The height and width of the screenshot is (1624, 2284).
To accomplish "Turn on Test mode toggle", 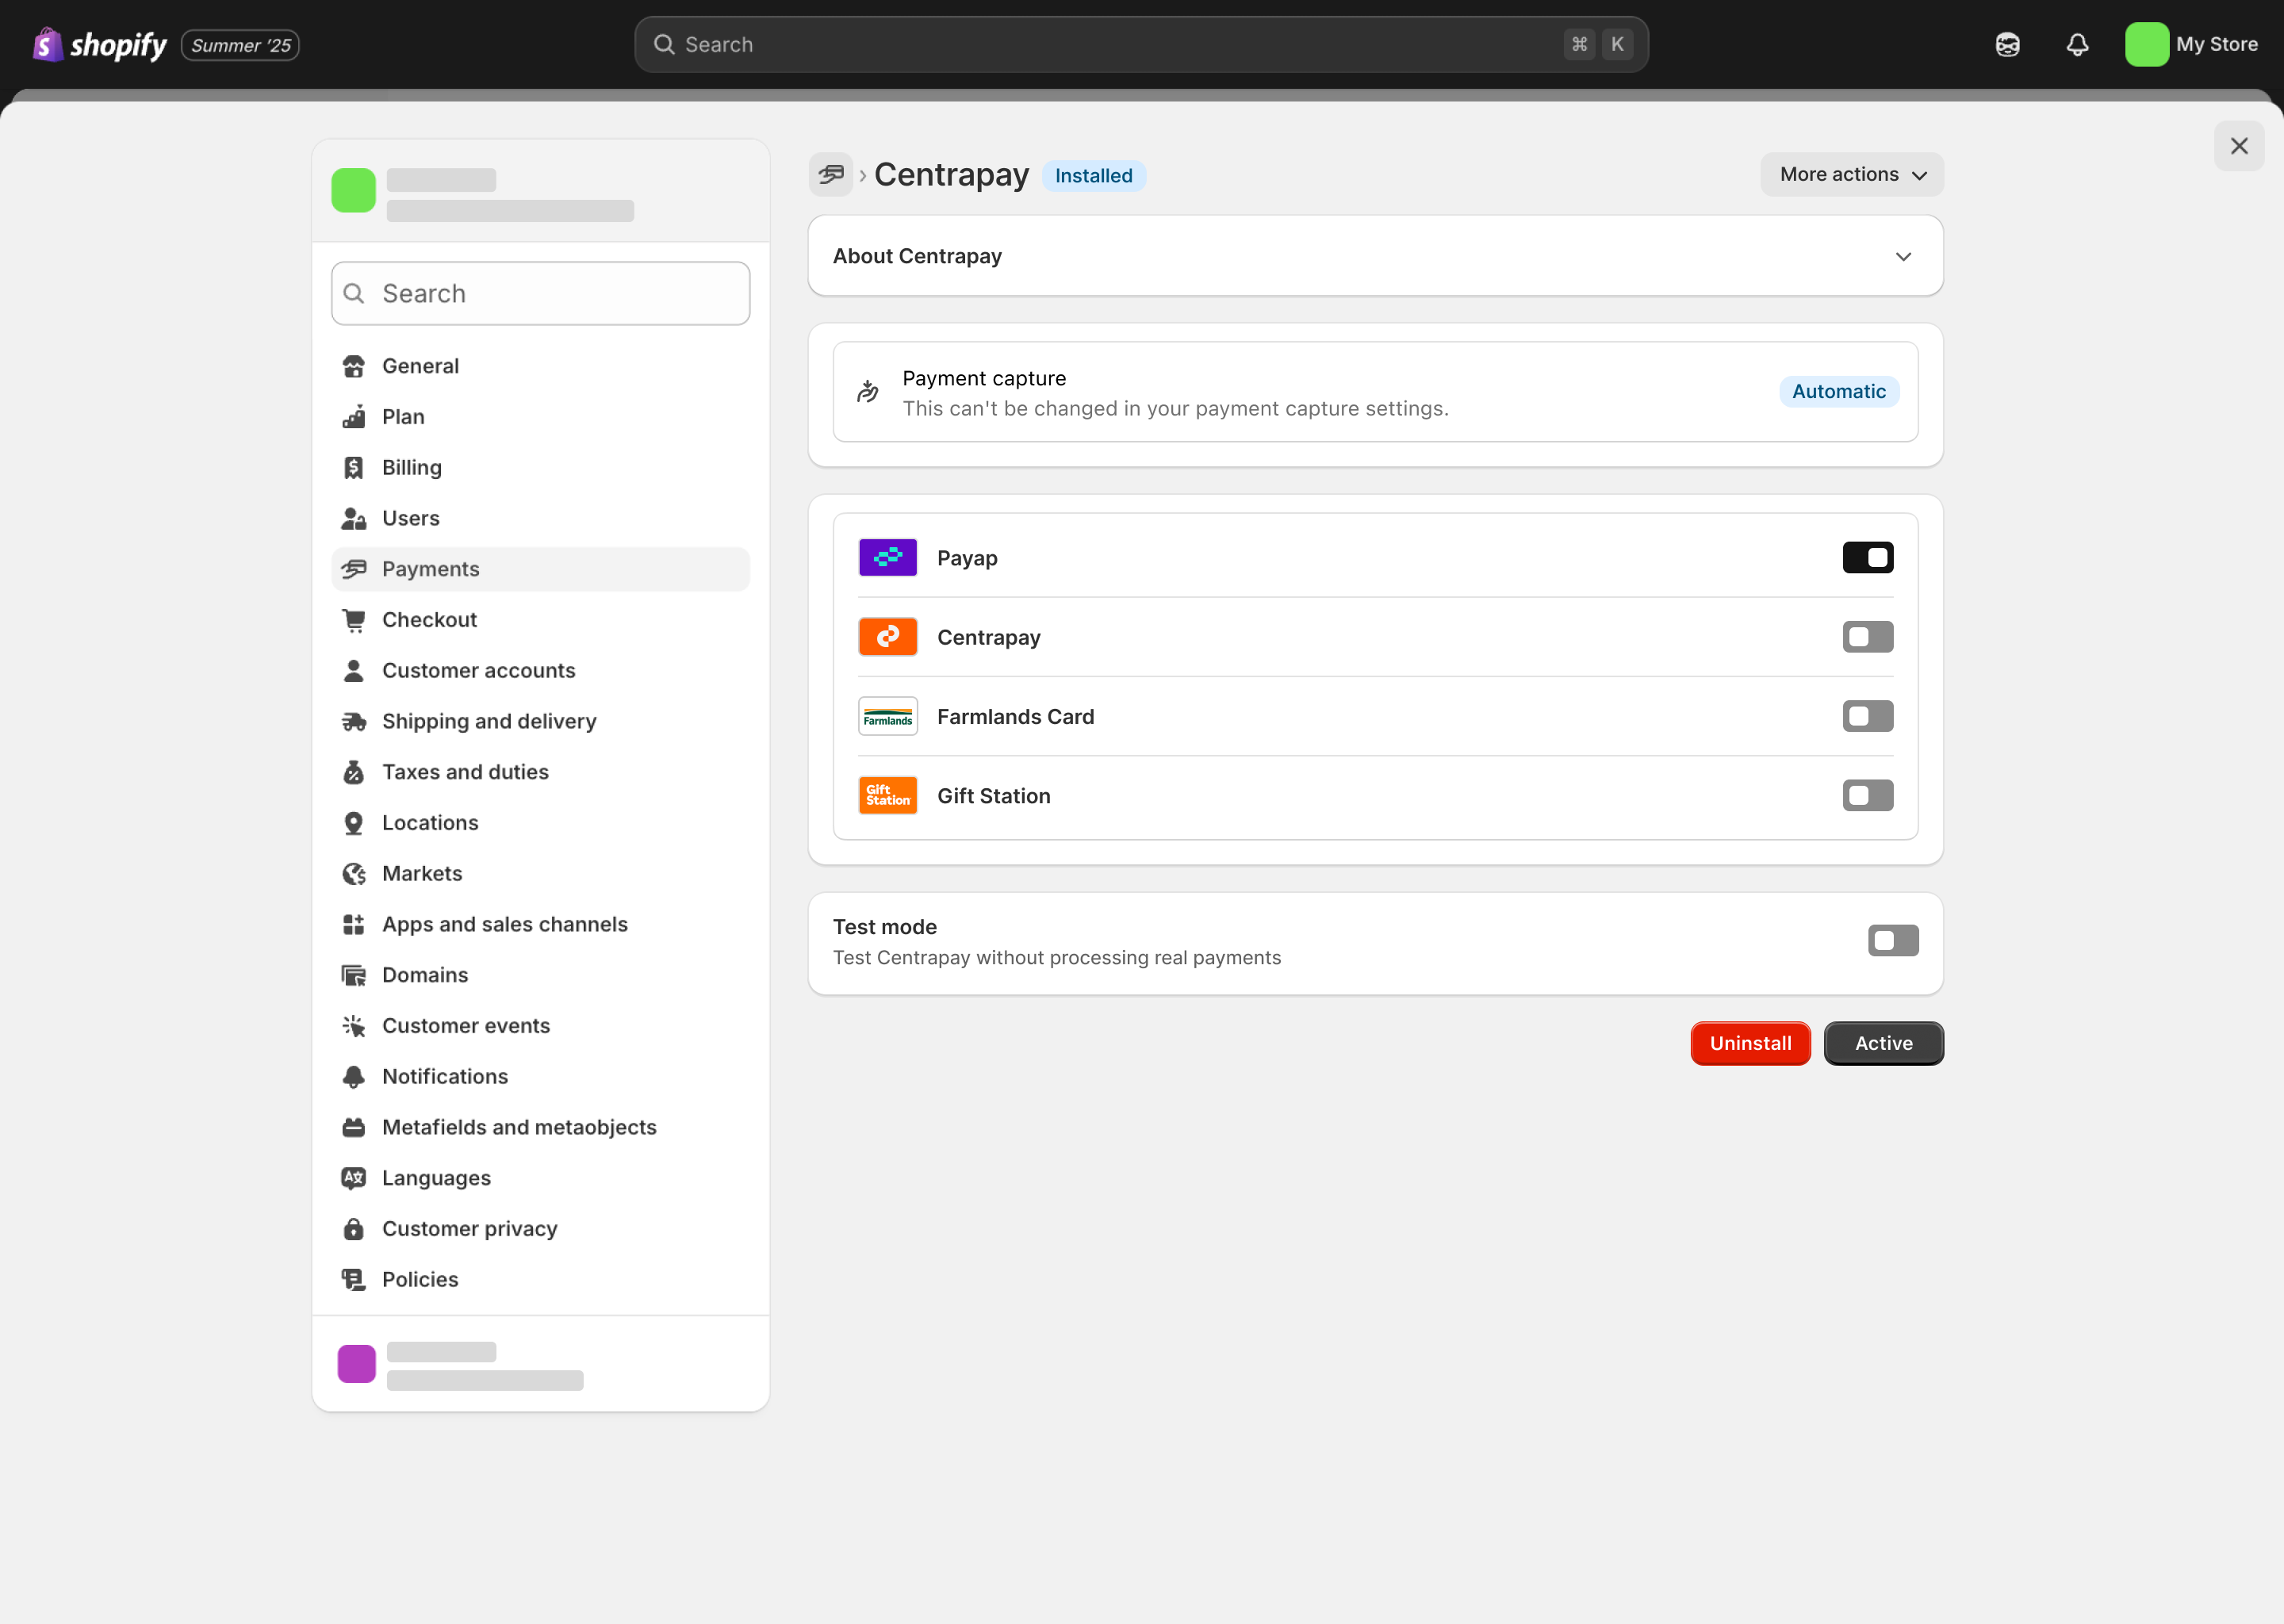I will point(1892,941).
